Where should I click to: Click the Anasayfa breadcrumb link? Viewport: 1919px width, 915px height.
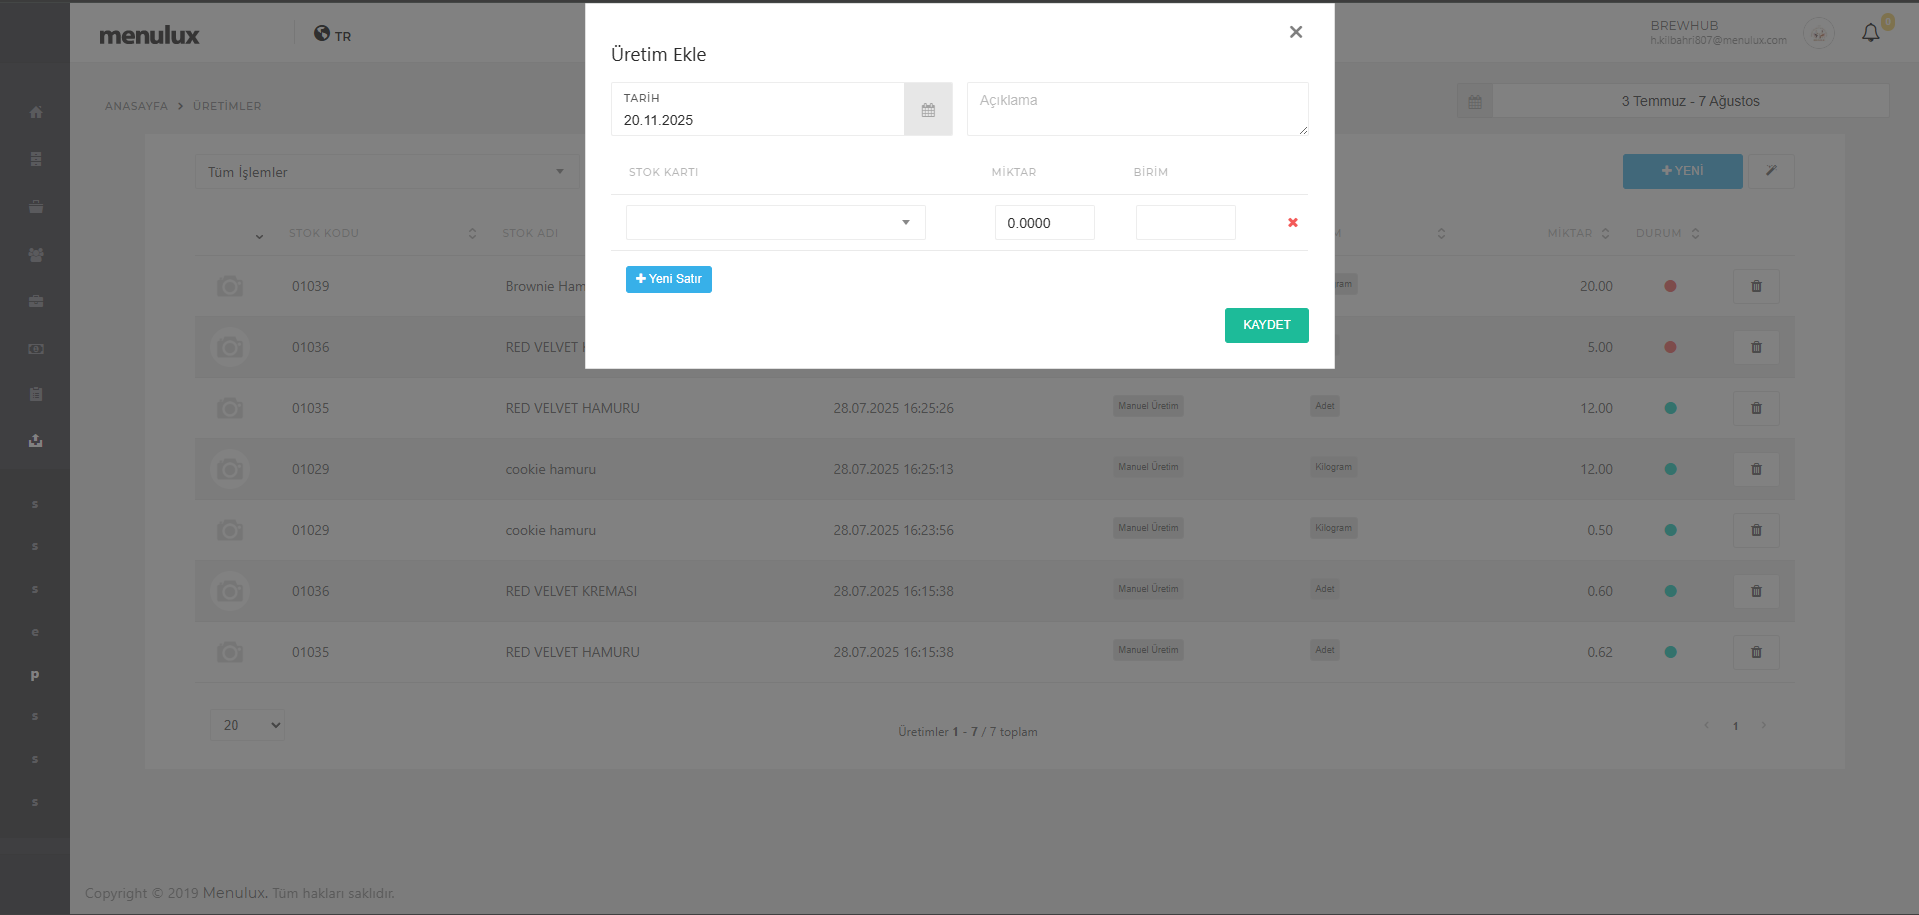pos(136,106)
